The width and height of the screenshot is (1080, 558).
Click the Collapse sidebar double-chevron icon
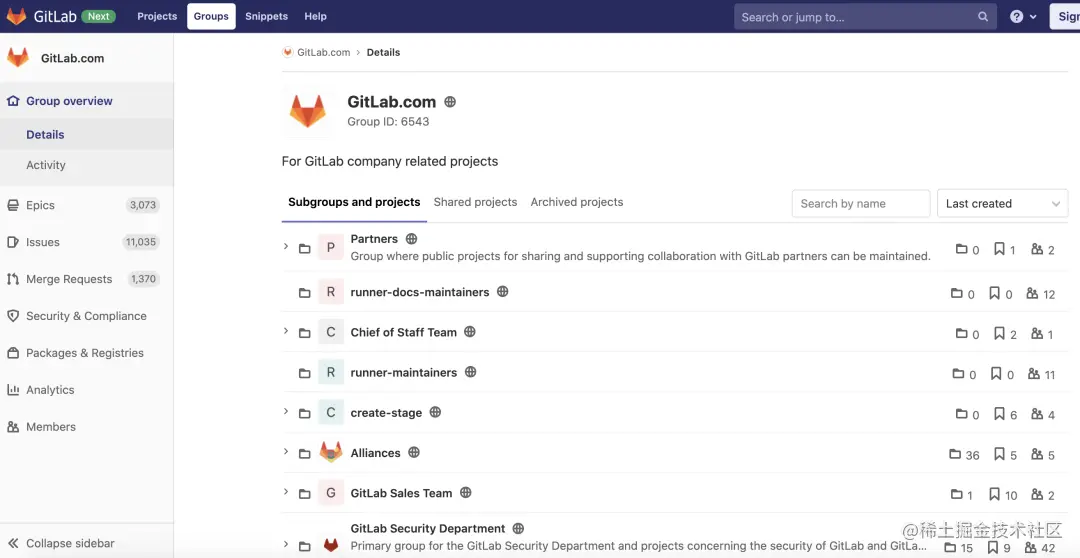pyautogui.click(x=12, y=544)
